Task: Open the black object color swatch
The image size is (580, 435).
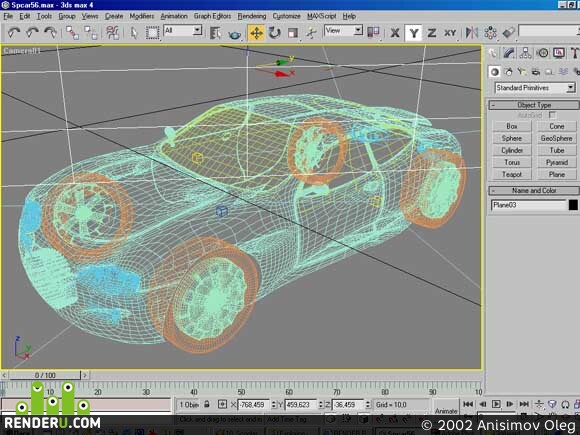Action: (x=573, y=205)
